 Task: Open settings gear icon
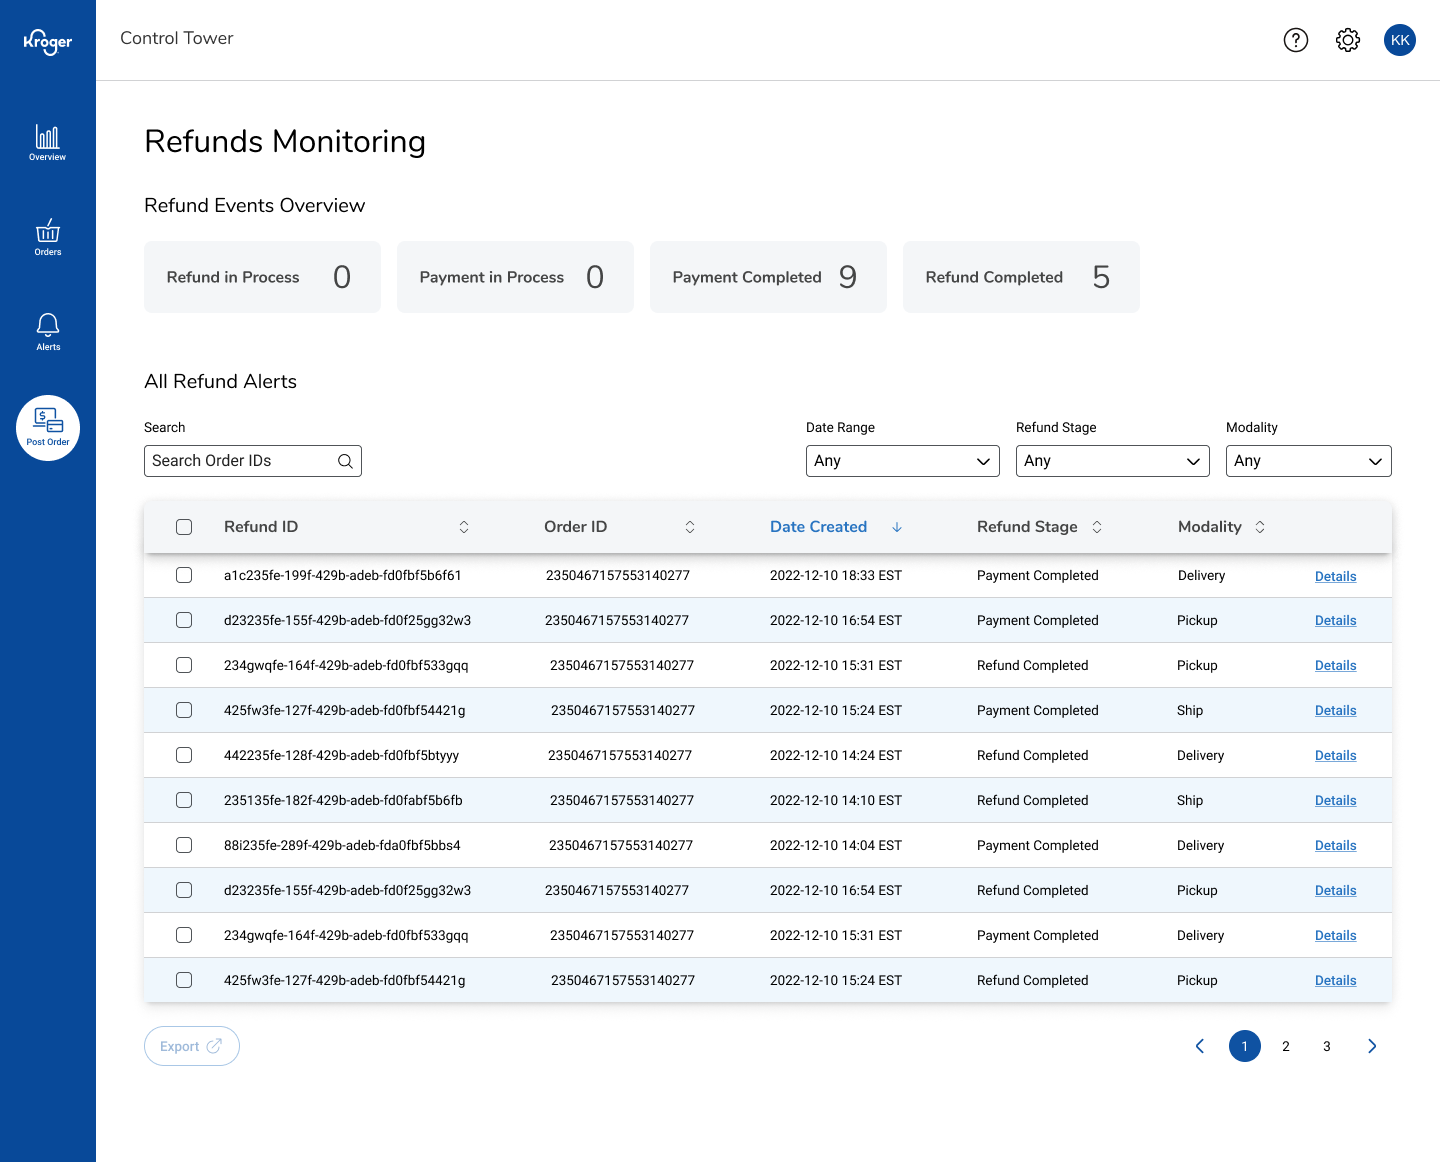pos(1347,40)
